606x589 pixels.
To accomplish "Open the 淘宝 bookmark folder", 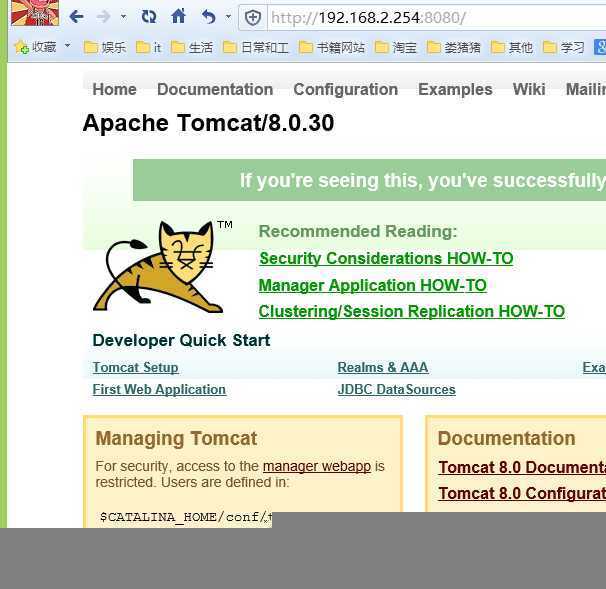I will pyautogui.click(x=396, y=48).
